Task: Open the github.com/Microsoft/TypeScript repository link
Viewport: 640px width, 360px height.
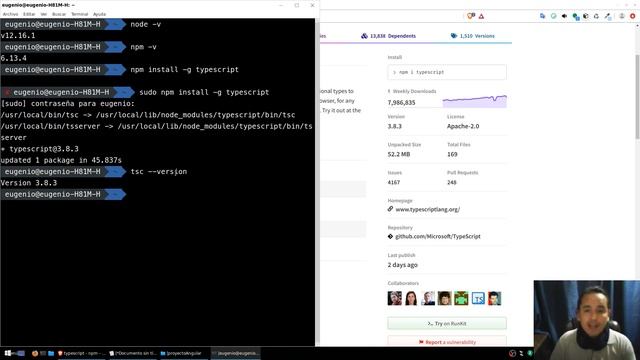Action: pyautogui.click(x=438, y=236)
